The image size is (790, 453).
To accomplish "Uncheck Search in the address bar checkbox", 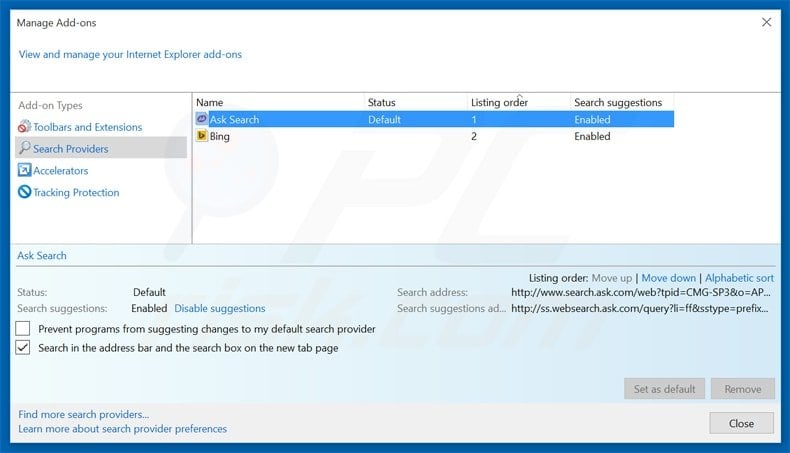I will [x=23, y=347].
